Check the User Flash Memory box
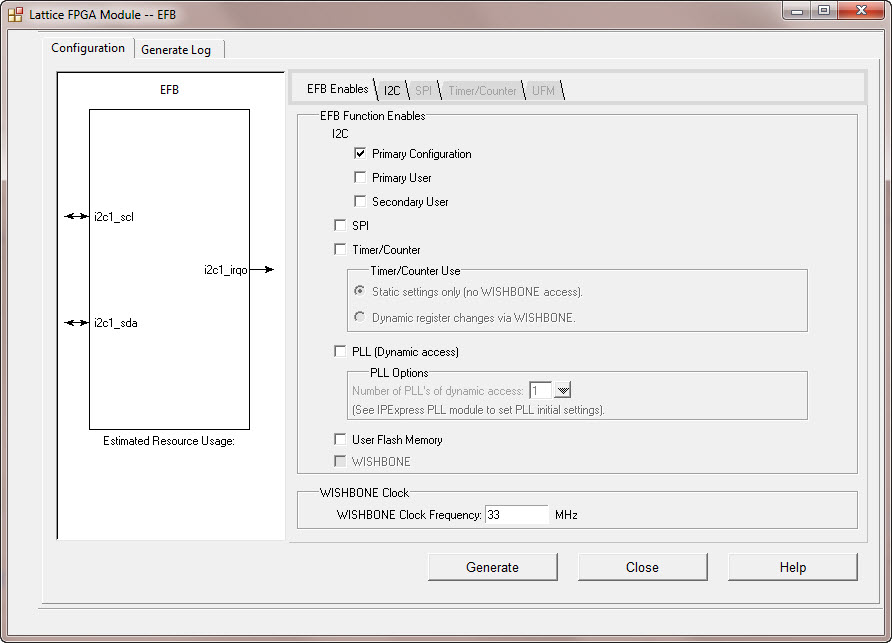Image resolution: width=892 pixels, height=643 pixels. tap(340, 439)
